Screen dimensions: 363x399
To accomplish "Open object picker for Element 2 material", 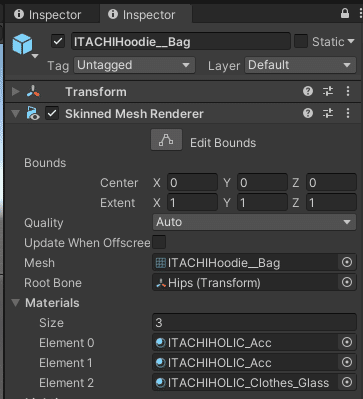I will coord(347,382).
